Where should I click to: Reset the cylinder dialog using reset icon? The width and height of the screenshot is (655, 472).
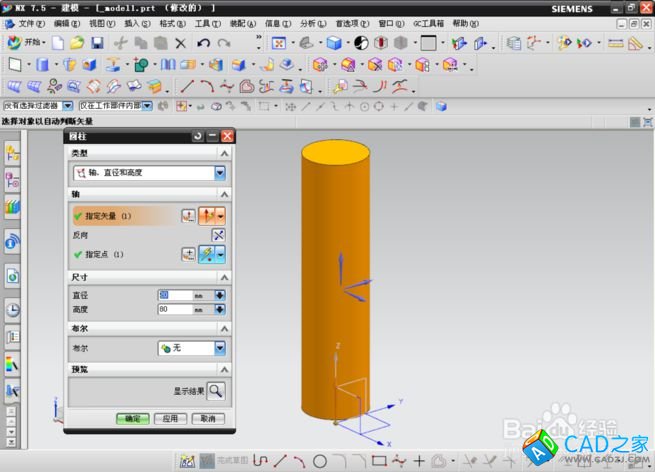pyautogui.click(x=198, y=135)
